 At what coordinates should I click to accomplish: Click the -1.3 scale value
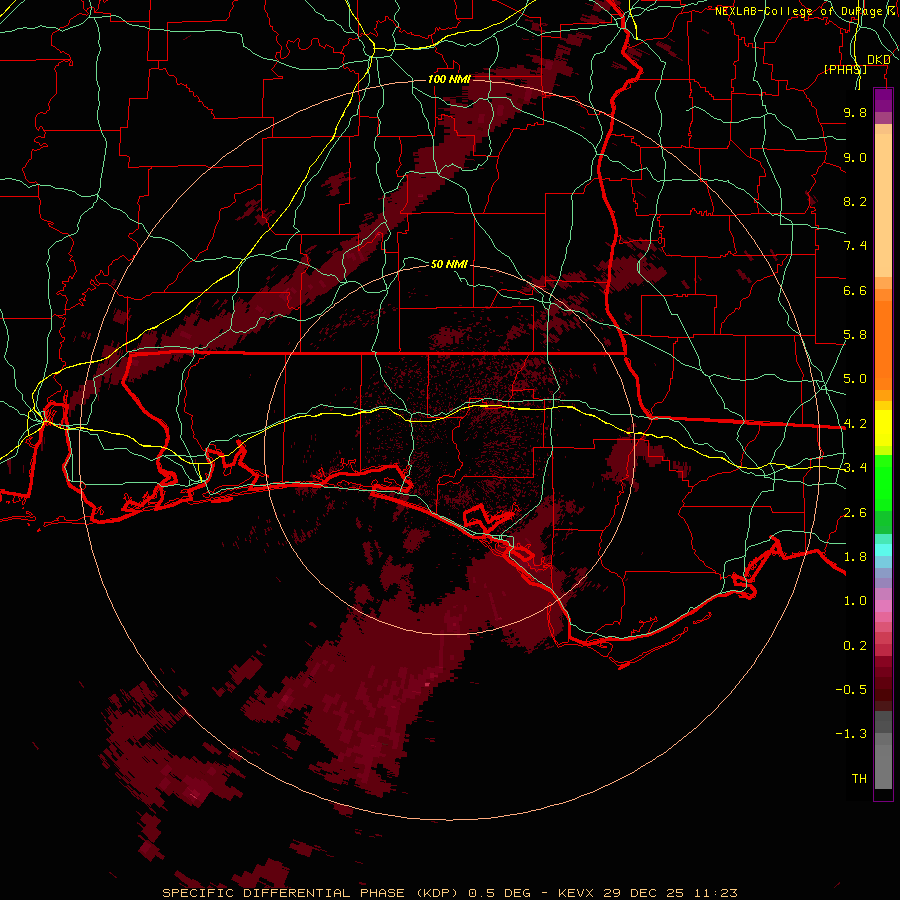click(851, 734)
